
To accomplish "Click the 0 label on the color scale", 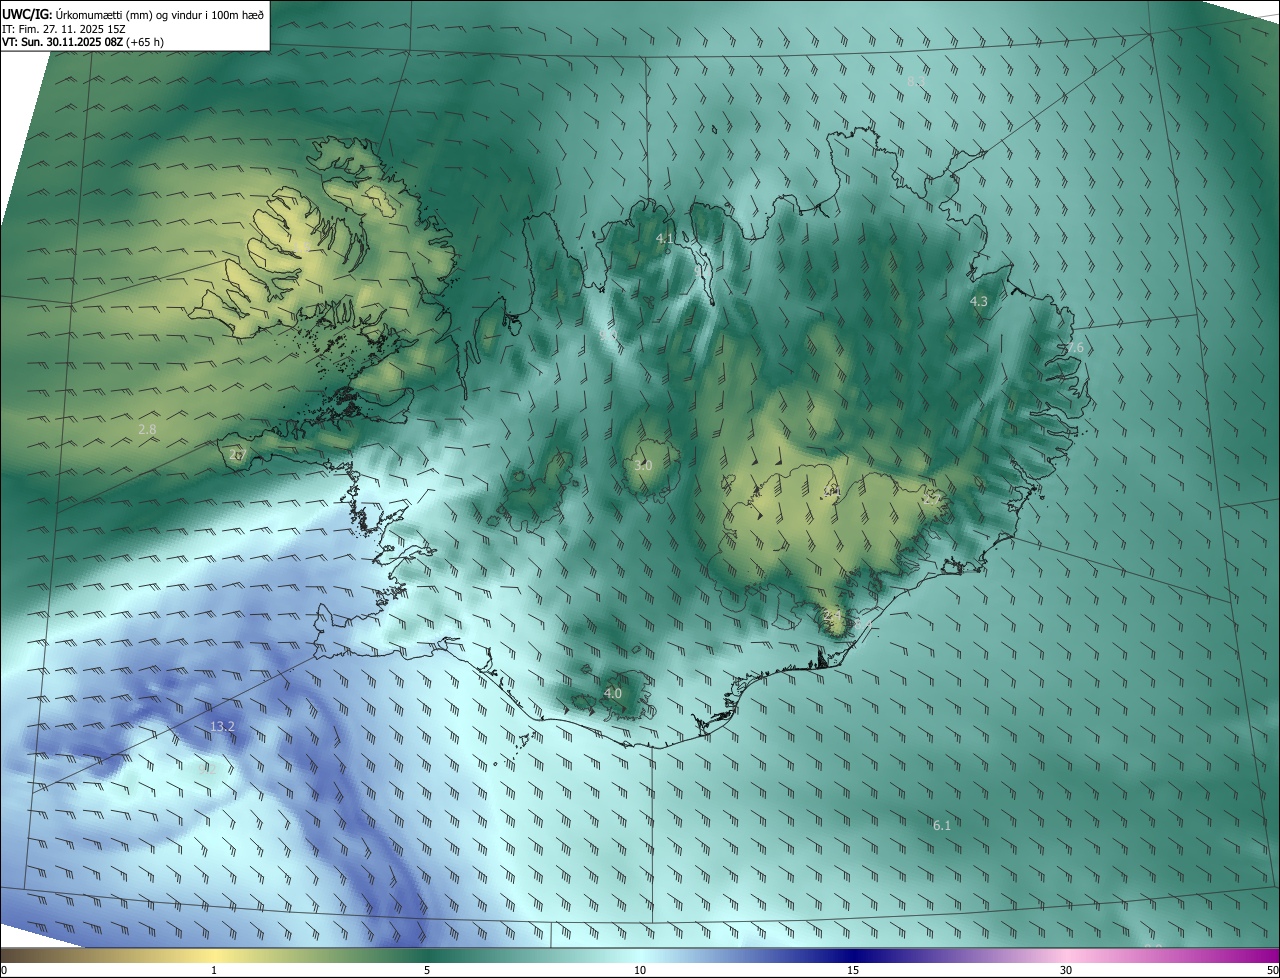I will (4, 970).
